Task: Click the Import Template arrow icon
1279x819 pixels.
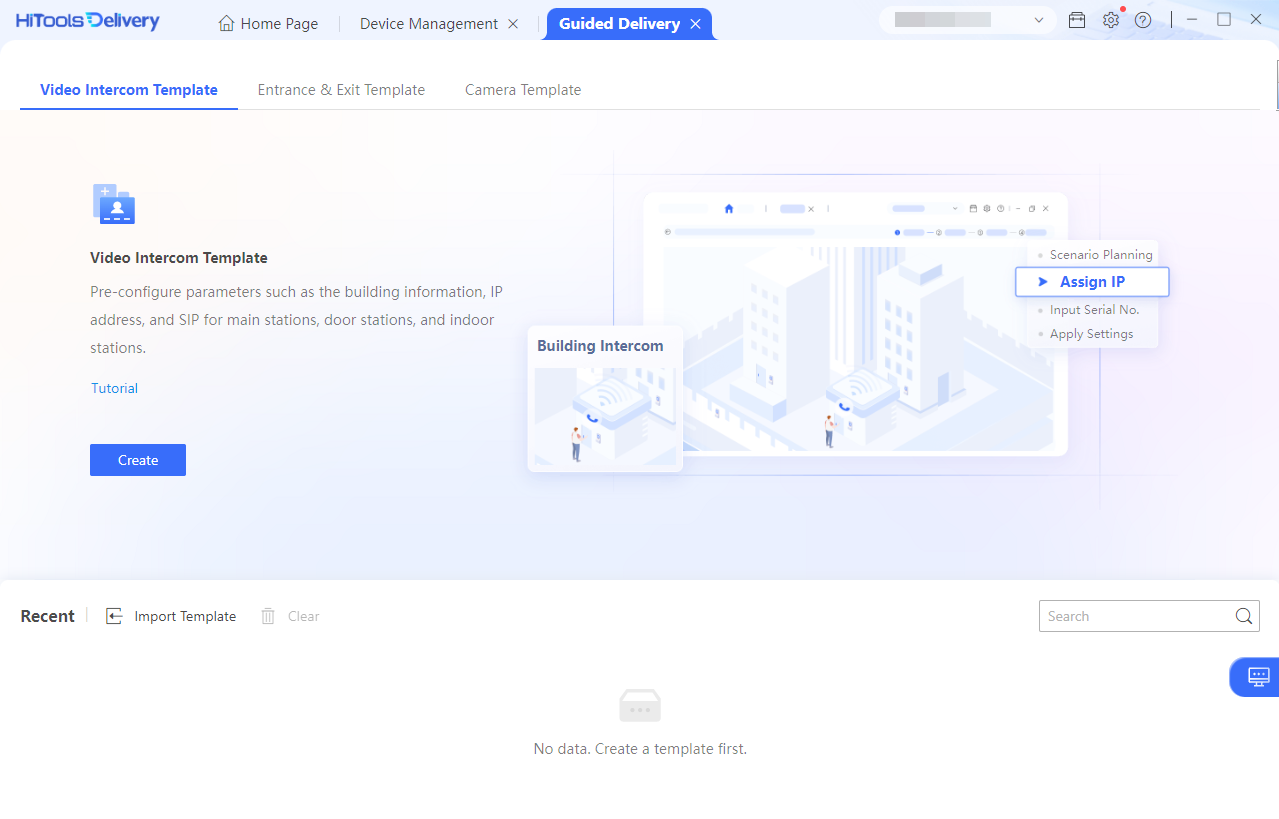Action: pos(115,616)
